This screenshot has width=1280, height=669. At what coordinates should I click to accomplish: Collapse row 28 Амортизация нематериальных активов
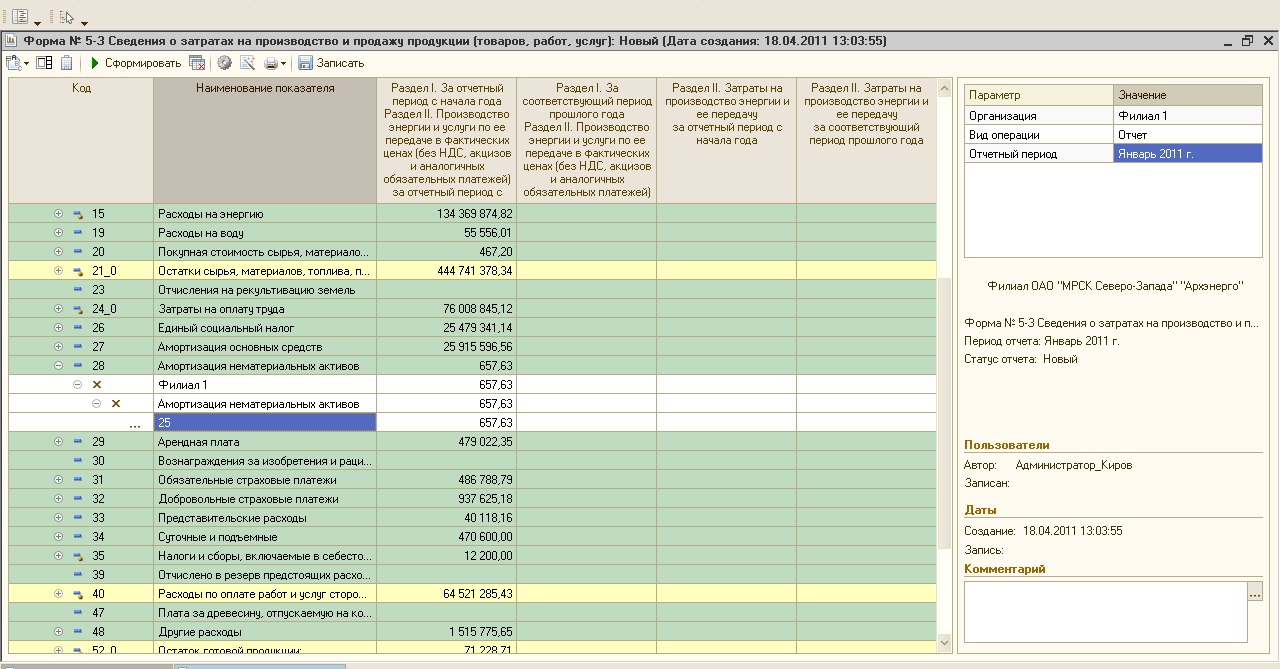coord(59,366)
